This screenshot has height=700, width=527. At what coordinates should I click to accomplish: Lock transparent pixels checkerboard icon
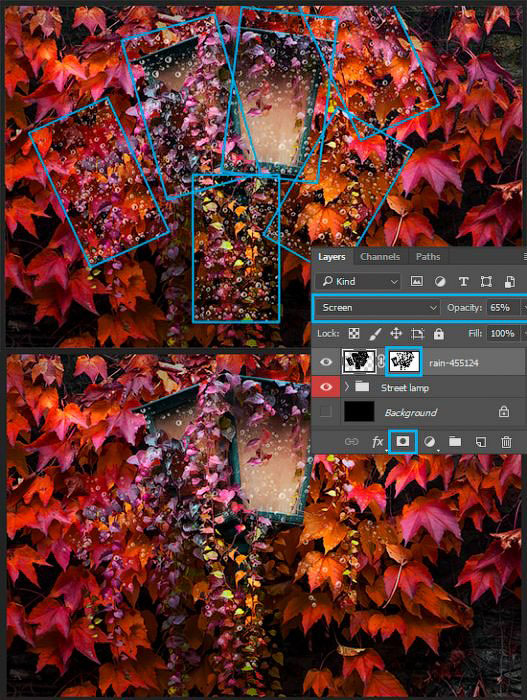click(354, 333)
